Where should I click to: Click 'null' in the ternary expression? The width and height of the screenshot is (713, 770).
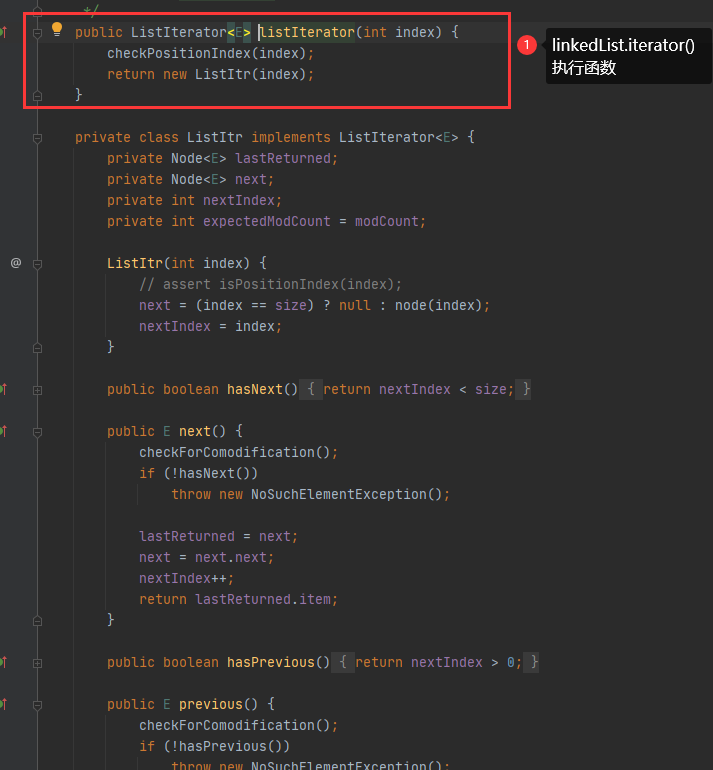355,305
